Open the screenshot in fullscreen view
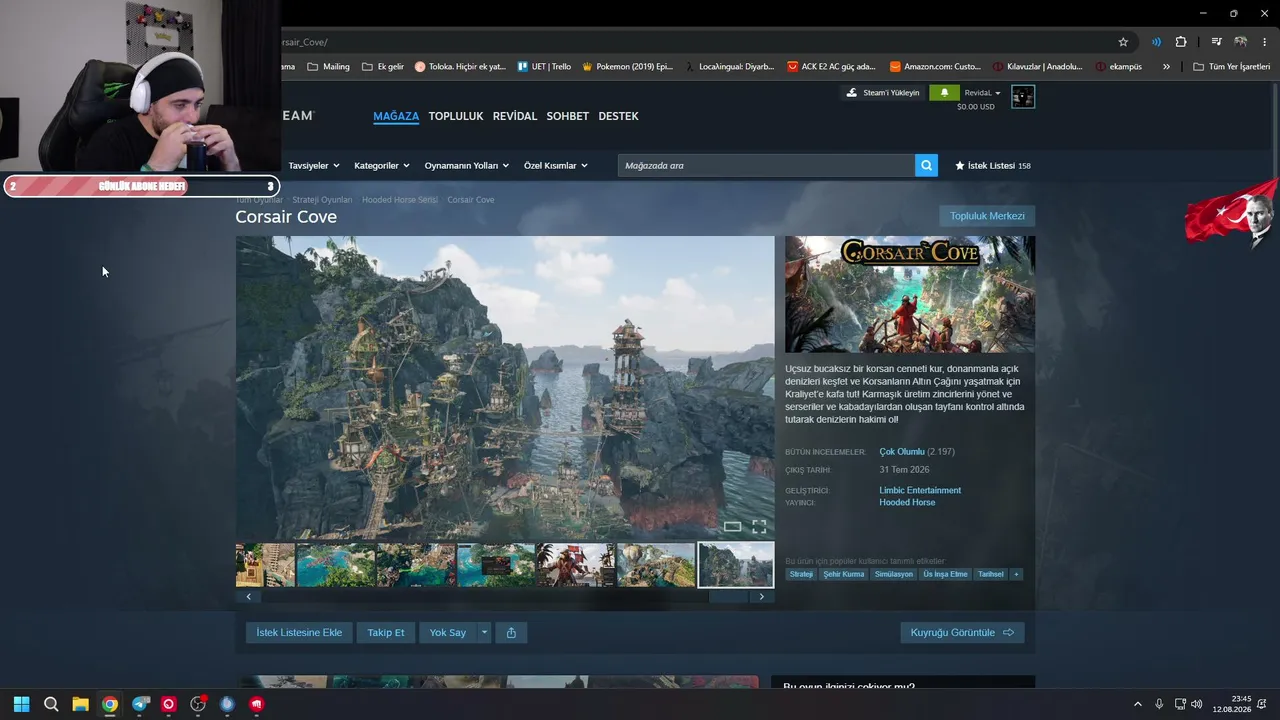The width and height of the screenshot is (1280, 720). [759, 526]
